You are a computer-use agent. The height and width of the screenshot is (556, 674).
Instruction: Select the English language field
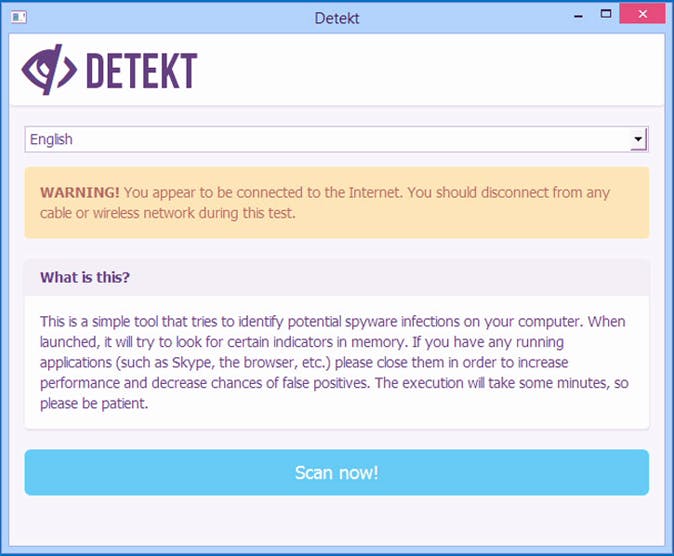point(336,139)
